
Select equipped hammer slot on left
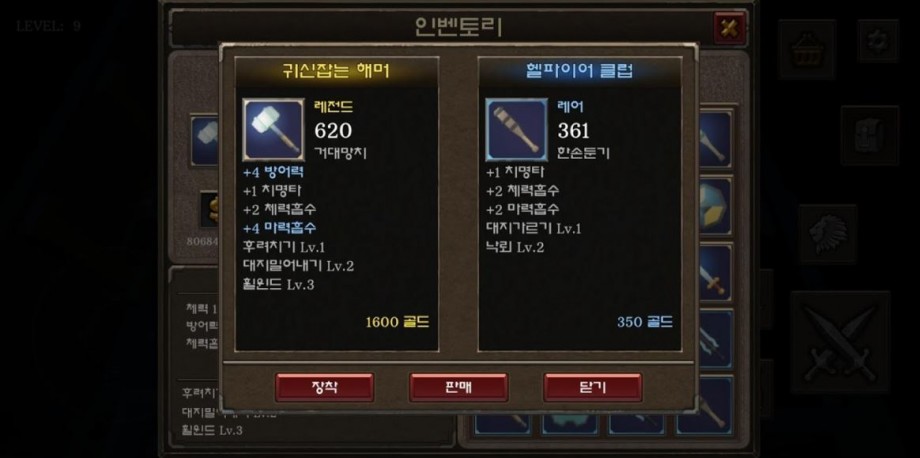click(x=205, y=140)
